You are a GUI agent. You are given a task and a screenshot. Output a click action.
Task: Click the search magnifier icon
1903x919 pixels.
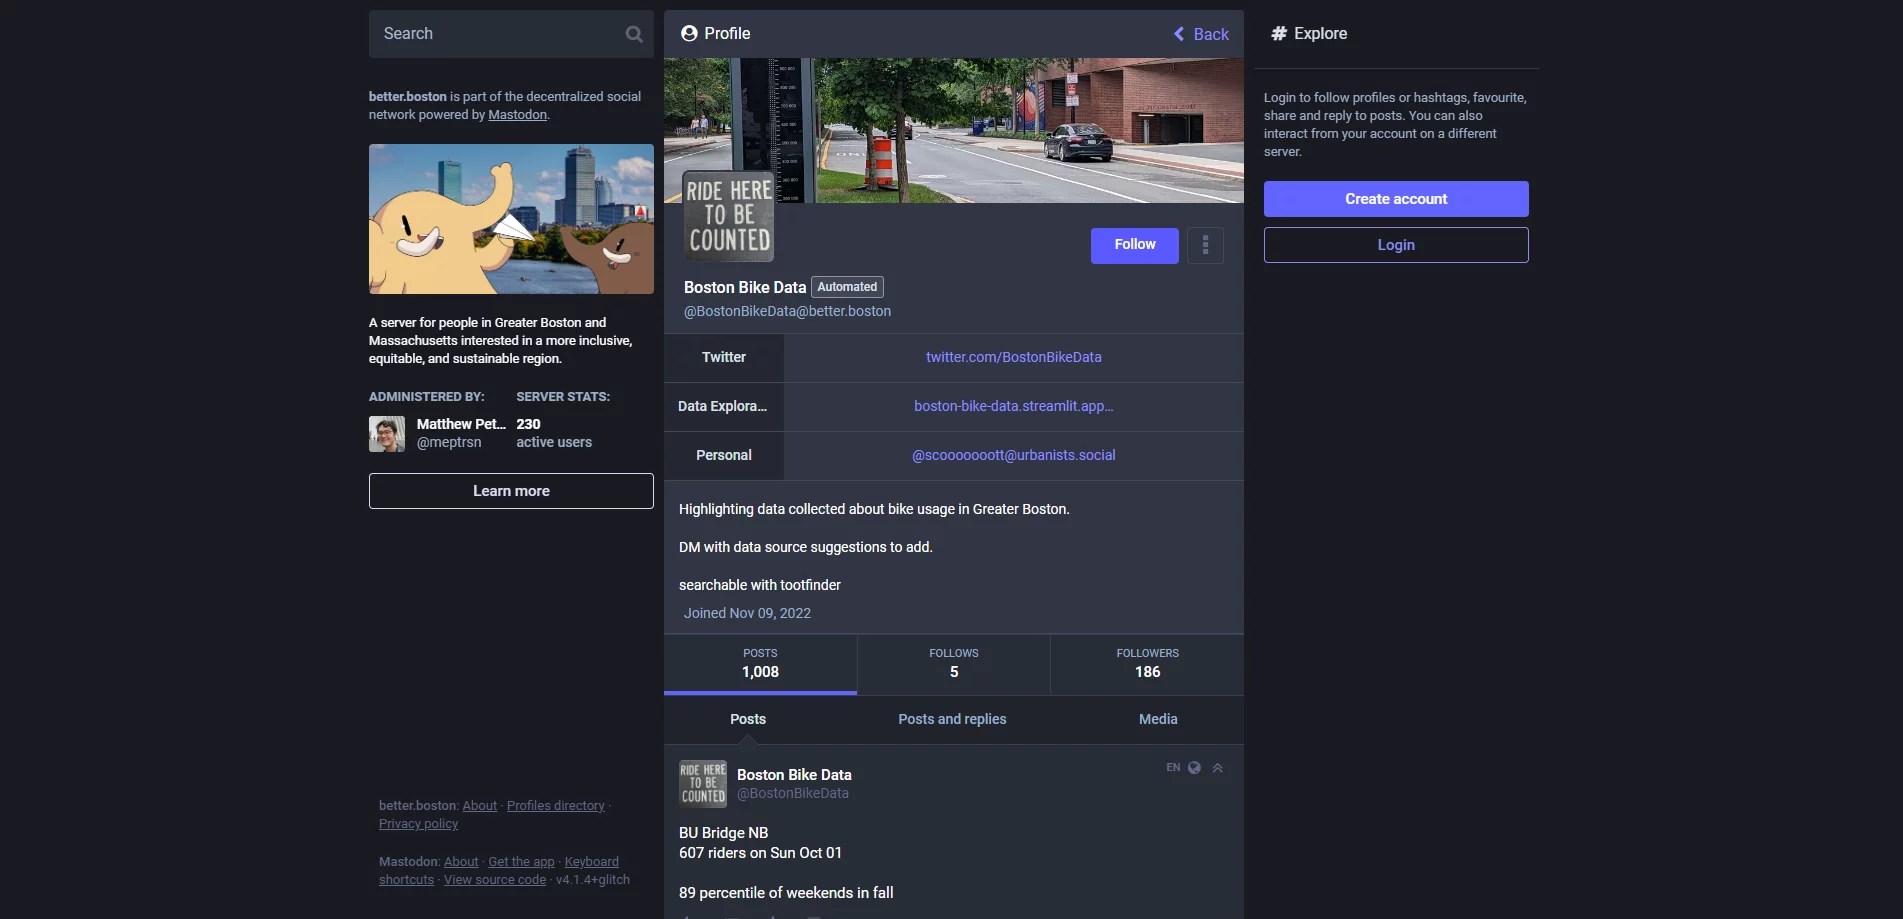click(634, 34)
